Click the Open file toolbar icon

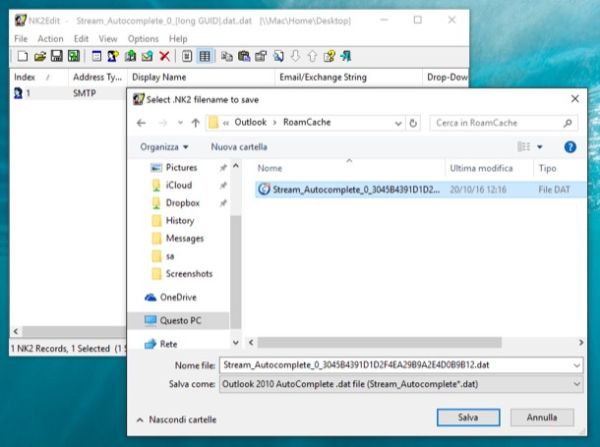[40, 56]
